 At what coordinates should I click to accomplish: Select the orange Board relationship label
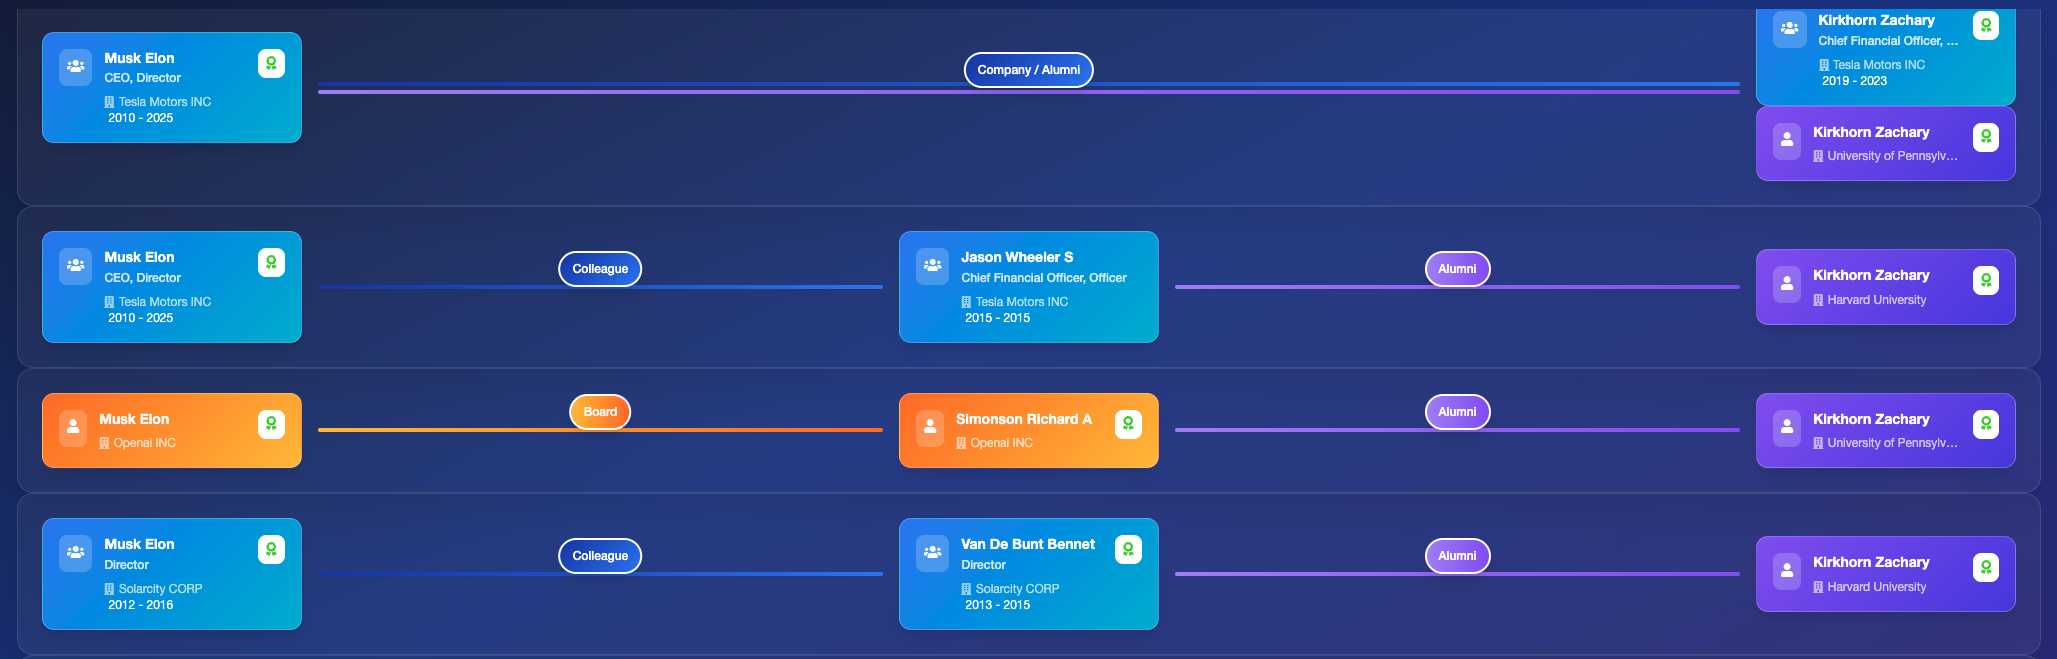pyautogui.click(x=600, y=412)
